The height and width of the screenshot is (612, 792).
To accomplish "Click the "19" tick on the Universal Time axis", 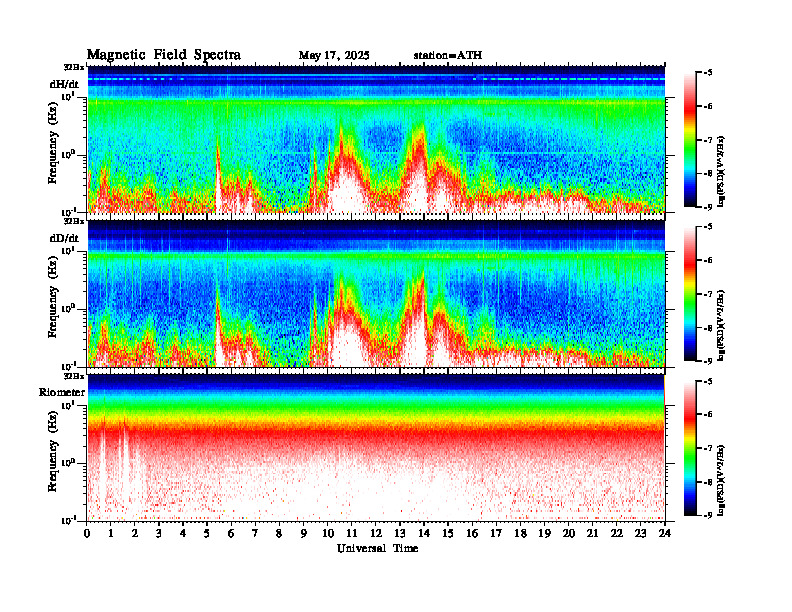I will [x=544, y=534].
